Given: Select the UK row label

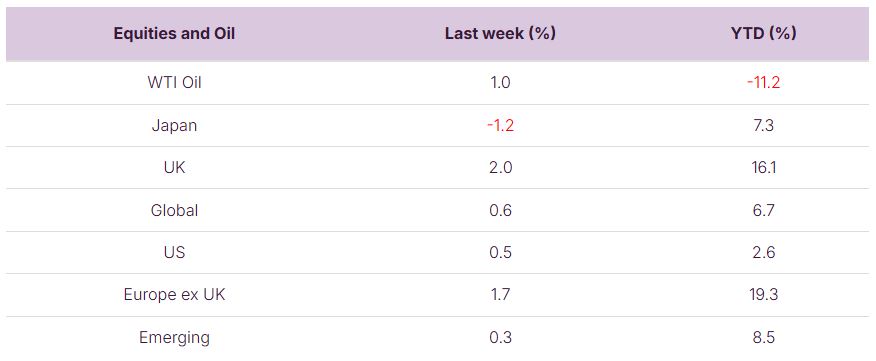Looking at the screenshot, I should 174,168.
